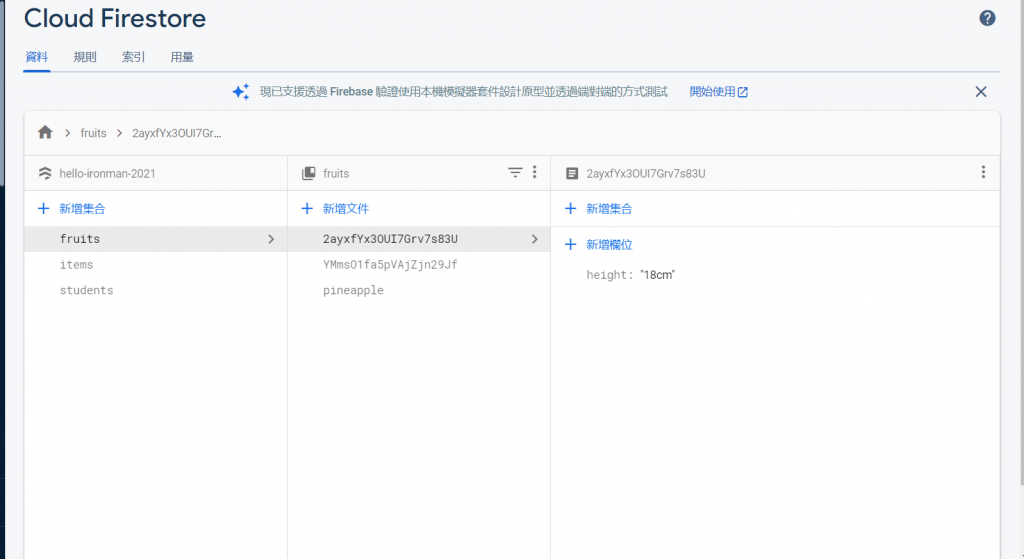Click the hello-ironman-2021 database icon

point(44,173)
